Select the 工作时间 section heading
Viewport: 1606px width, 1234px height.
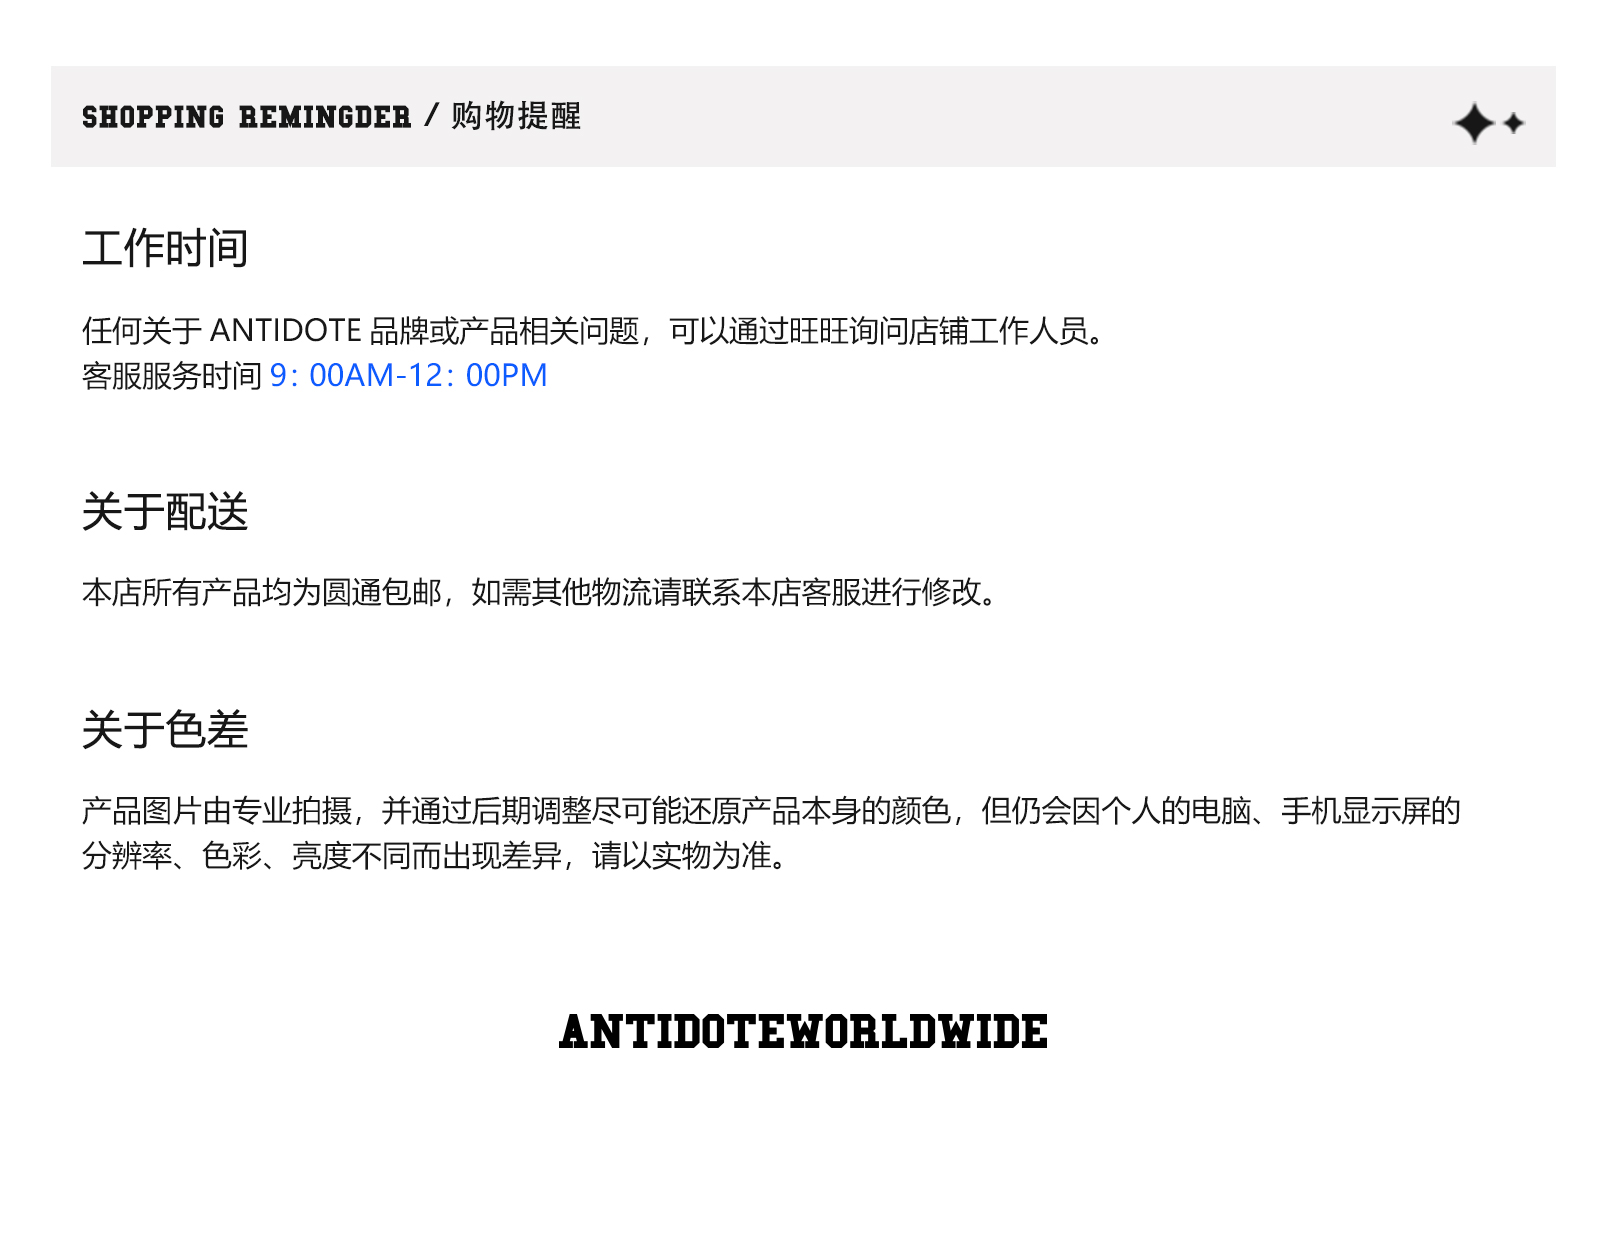pos(165,248)
